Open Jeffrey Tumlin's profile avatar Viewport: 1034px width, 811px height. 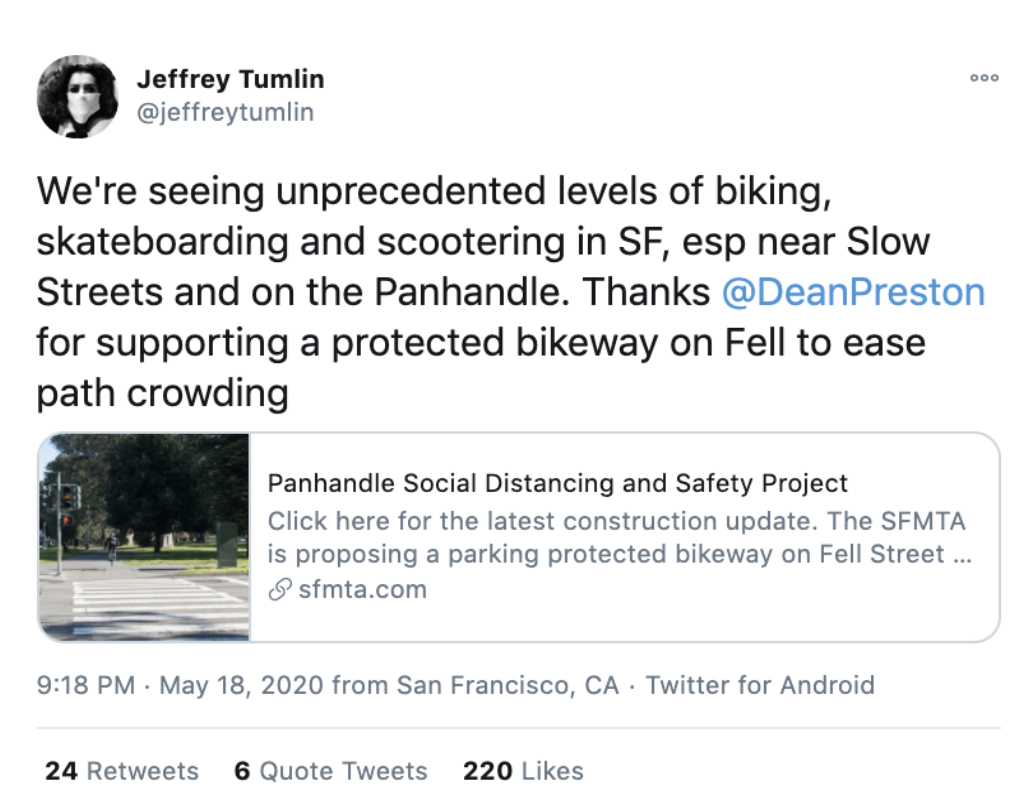pos(78,96)
